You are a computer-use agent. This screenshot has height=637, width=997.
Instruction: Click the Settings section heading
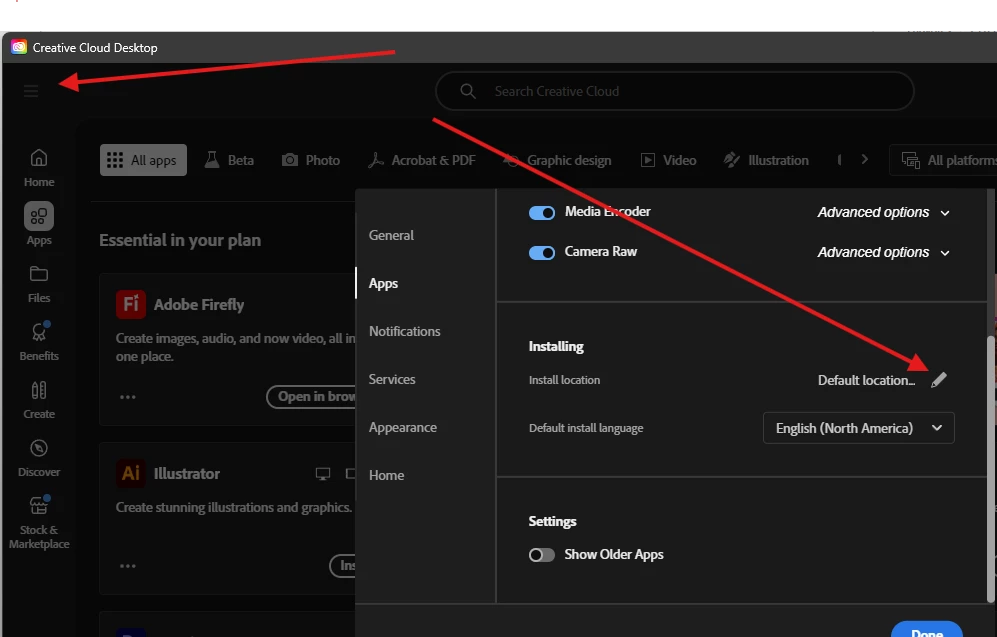point(552,521)
